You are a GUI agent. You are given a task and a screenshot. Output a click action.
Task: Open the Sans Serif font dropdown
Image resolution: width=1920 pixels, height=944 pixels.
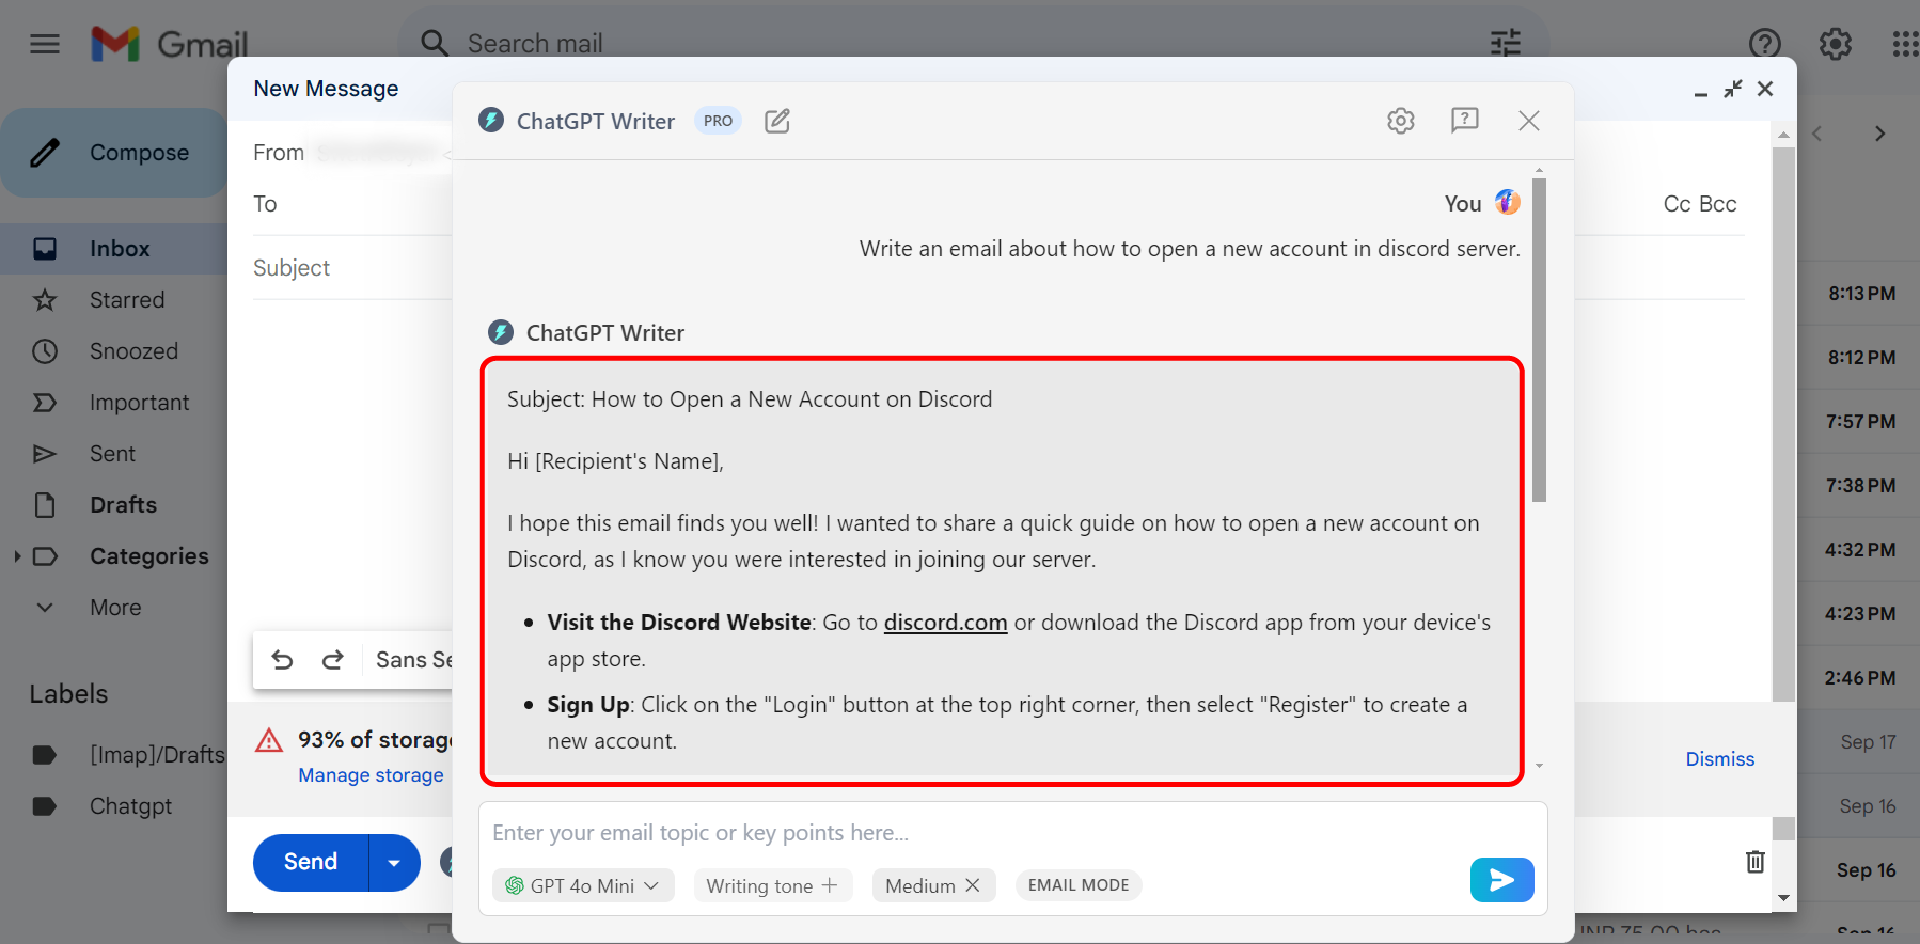coord(414,660)
